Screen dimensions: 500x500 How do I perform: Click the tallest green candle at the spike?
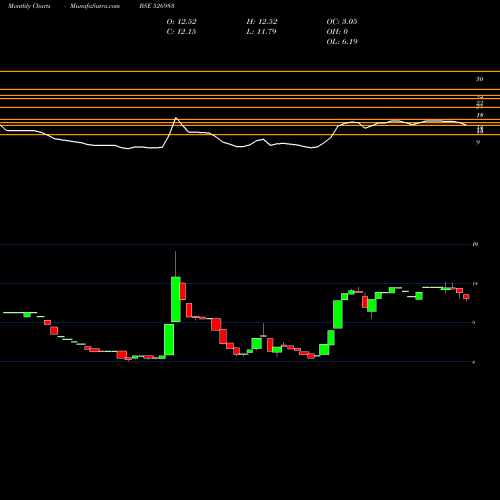tap(176, 299)
